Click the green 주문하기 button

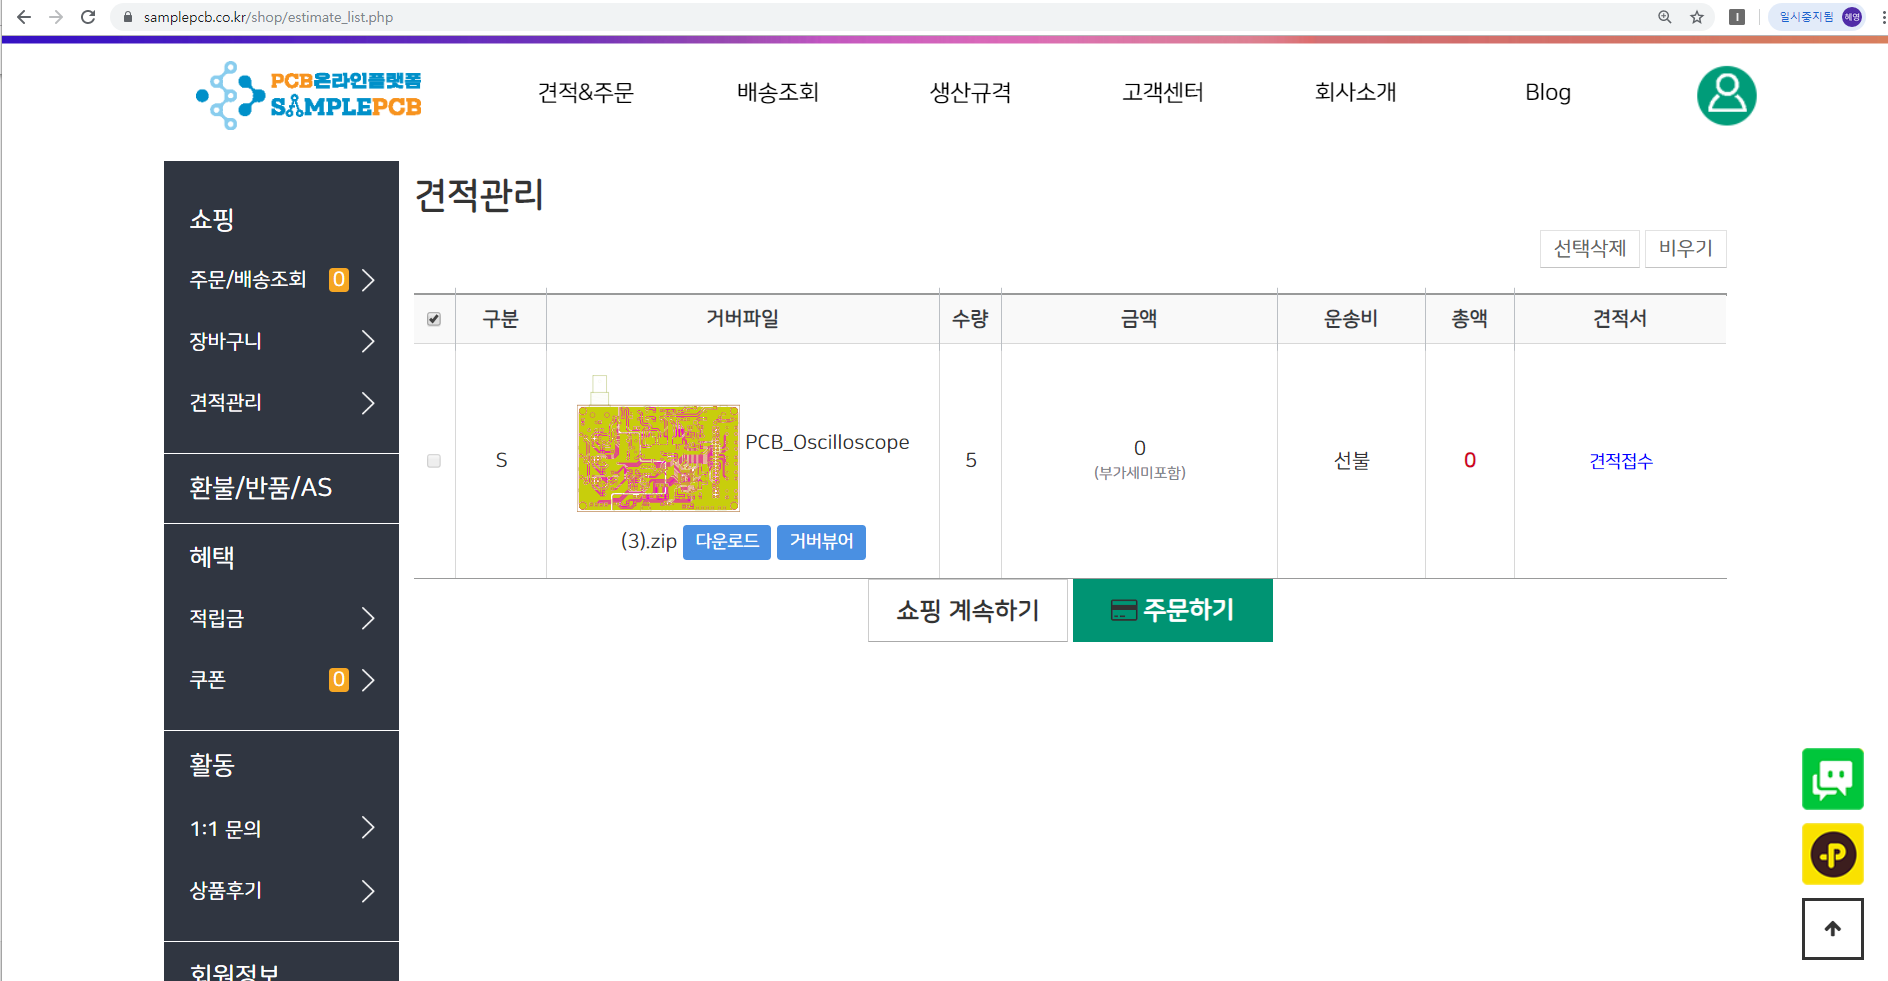[1173, 610]
